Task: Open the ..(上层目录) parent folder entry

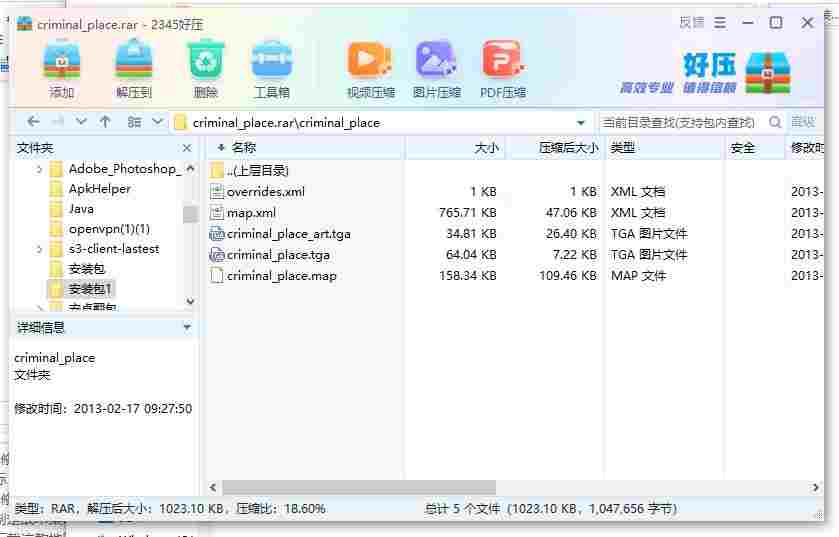Action: pos(258,171)
